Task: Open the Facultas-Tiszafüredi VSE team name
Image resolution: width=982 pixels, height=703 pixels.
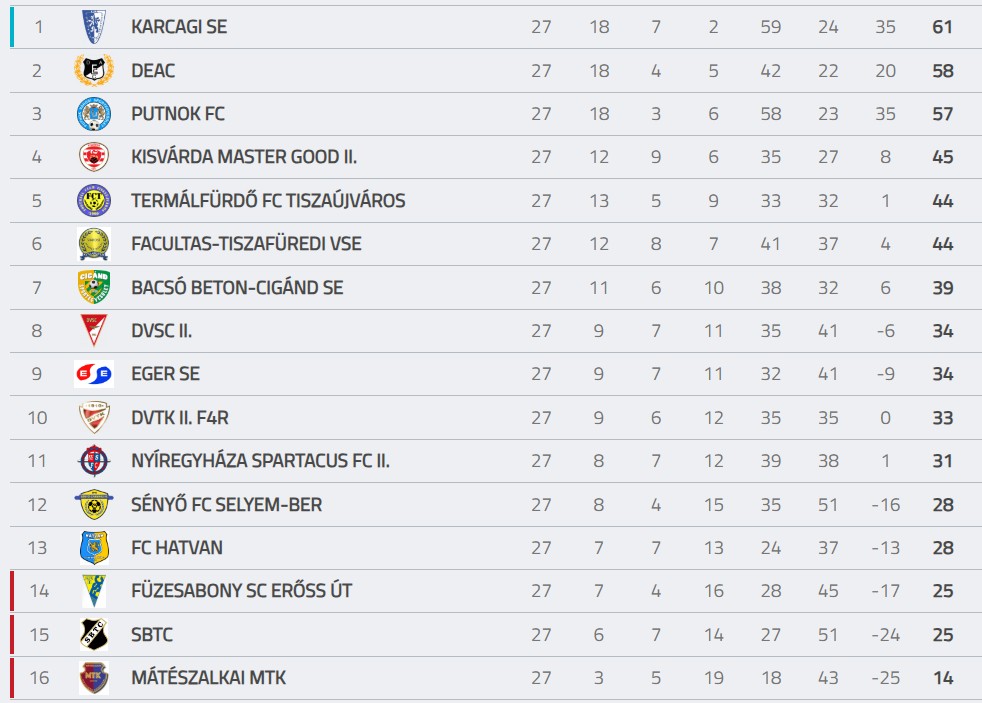Action: click(x=246, y=244)
